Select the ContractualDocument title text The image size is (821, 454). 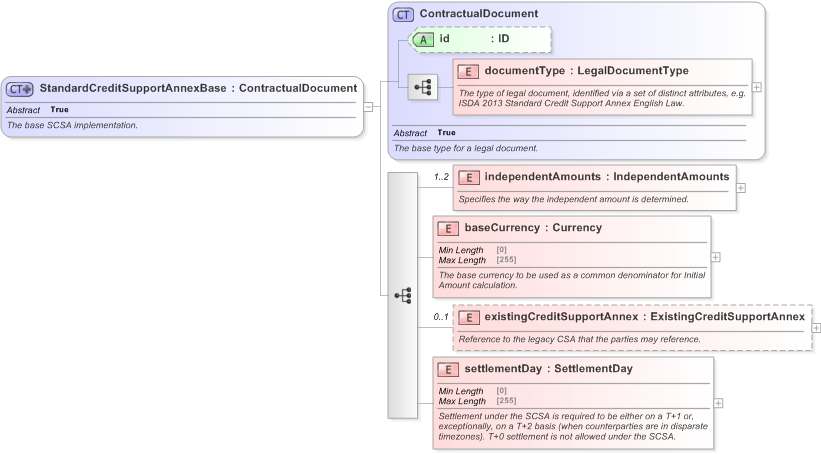(x=479, y=14)
